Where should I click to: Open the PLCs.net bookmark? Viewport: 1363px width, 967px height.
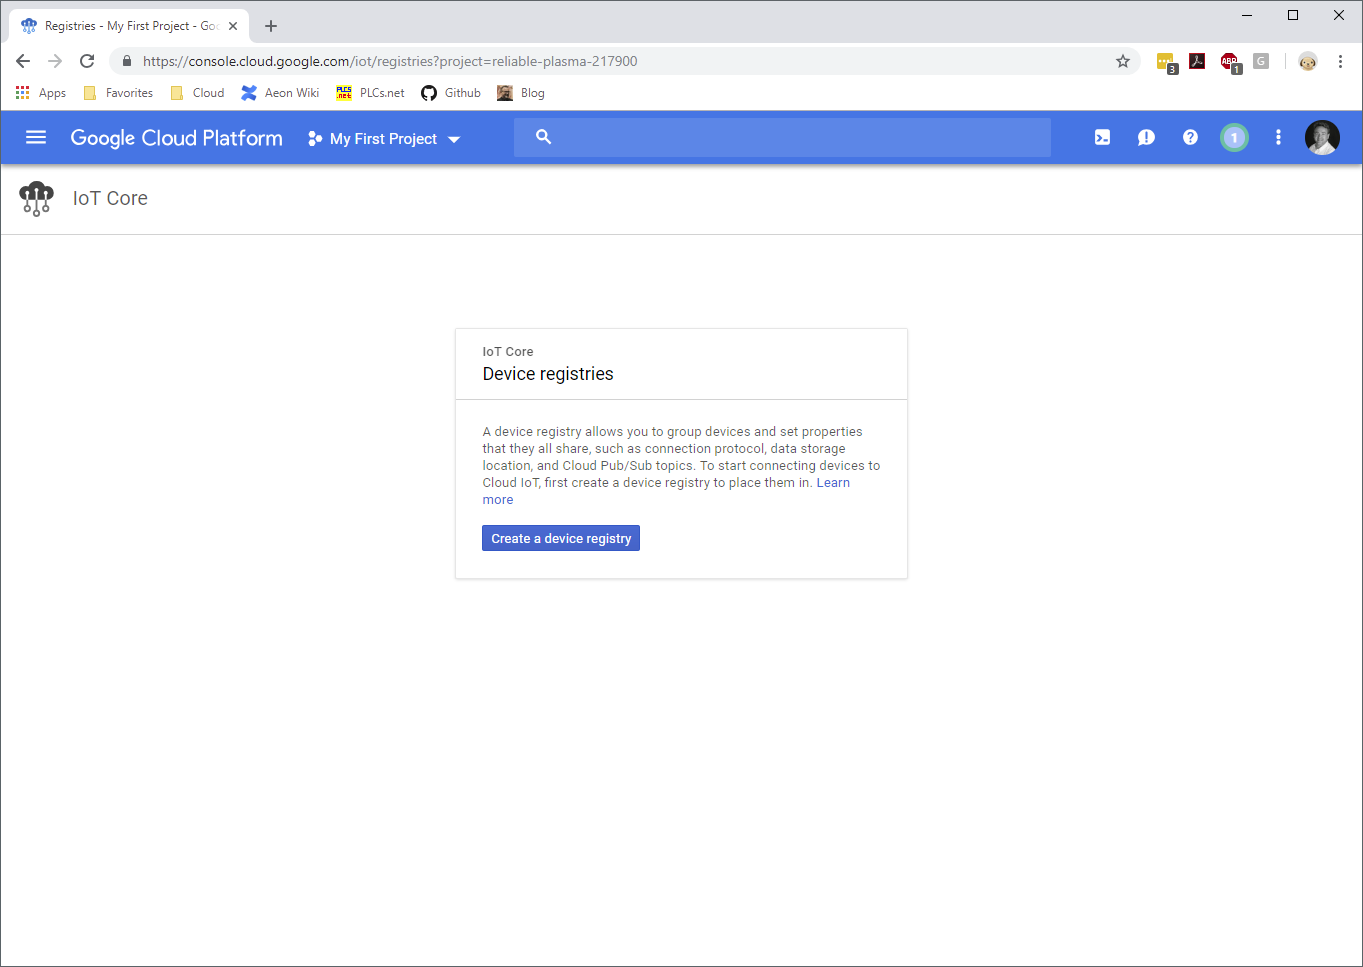(370, 93)
